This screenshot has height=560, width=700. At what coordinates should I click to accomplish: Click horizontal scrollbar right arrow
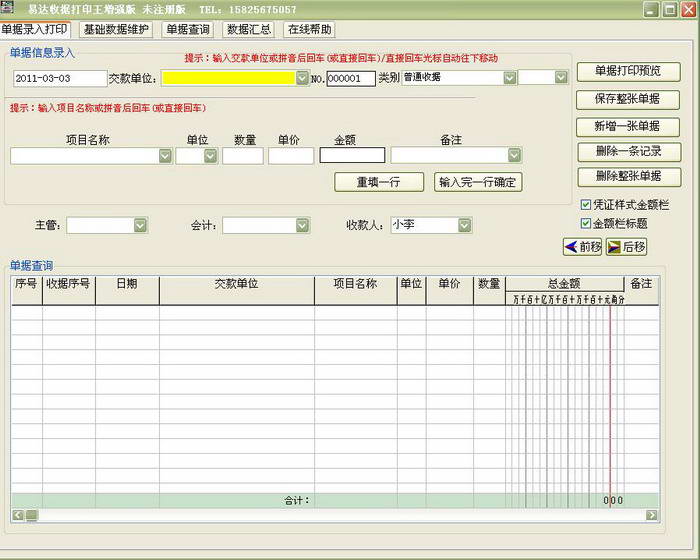[x=652, y=515]
